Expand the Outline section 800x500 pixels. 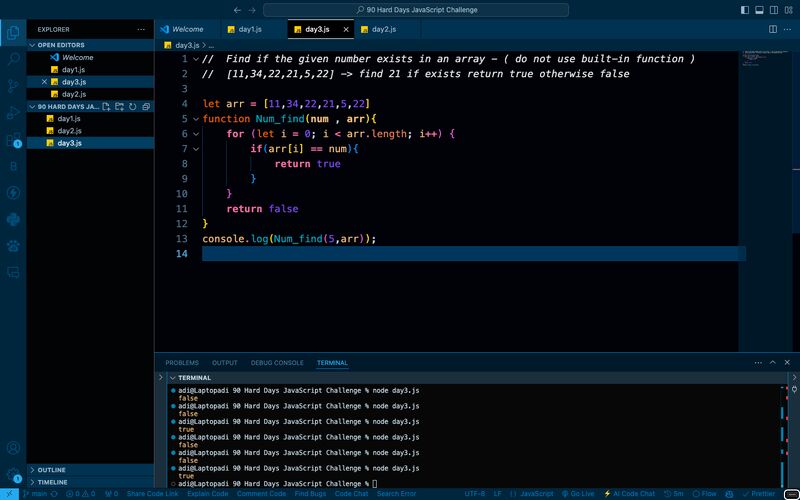click(x=52, y=469)
